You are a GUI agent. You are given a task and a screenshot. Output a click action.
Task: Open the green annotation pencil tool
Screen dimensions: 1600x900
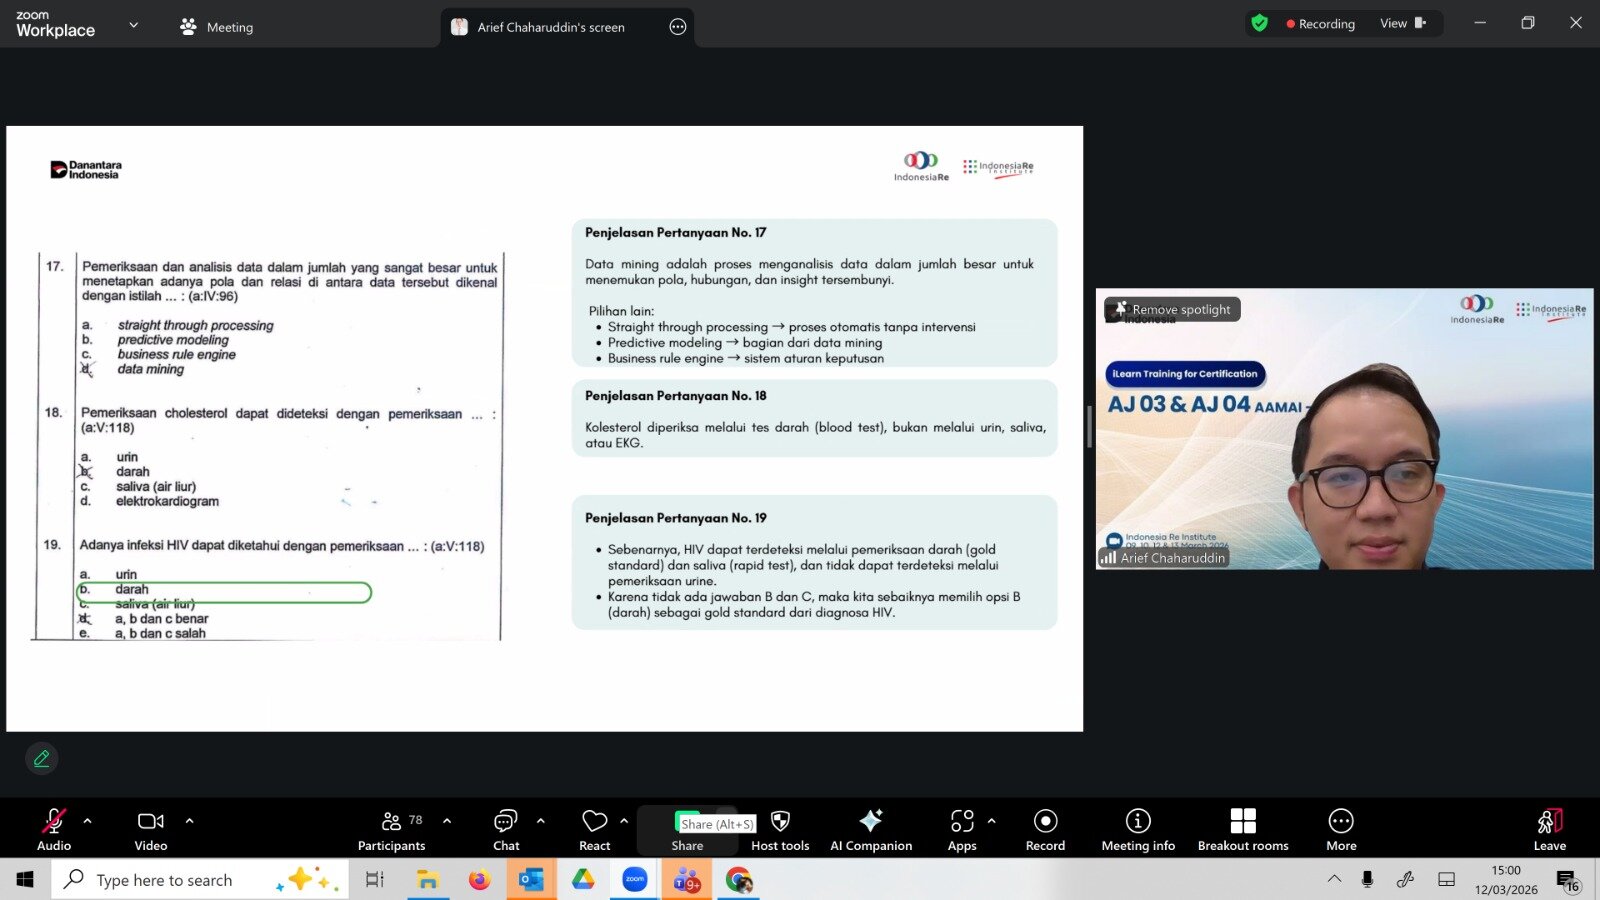42,759
